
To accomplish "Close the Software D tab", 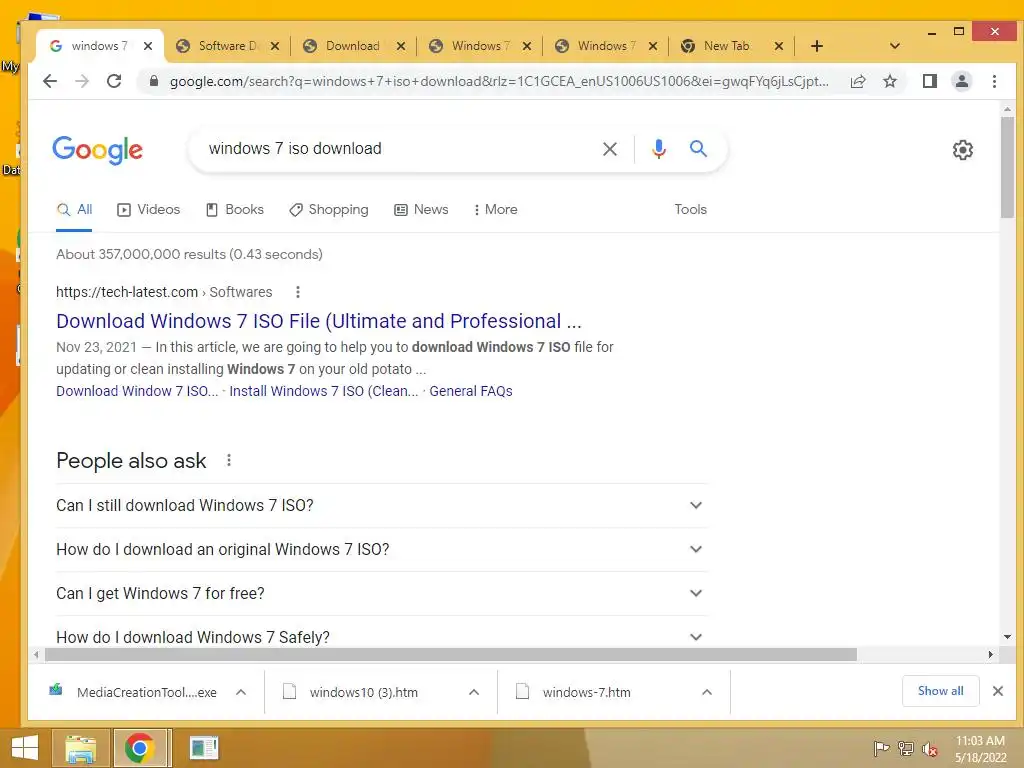I will [x=275, y=46].
